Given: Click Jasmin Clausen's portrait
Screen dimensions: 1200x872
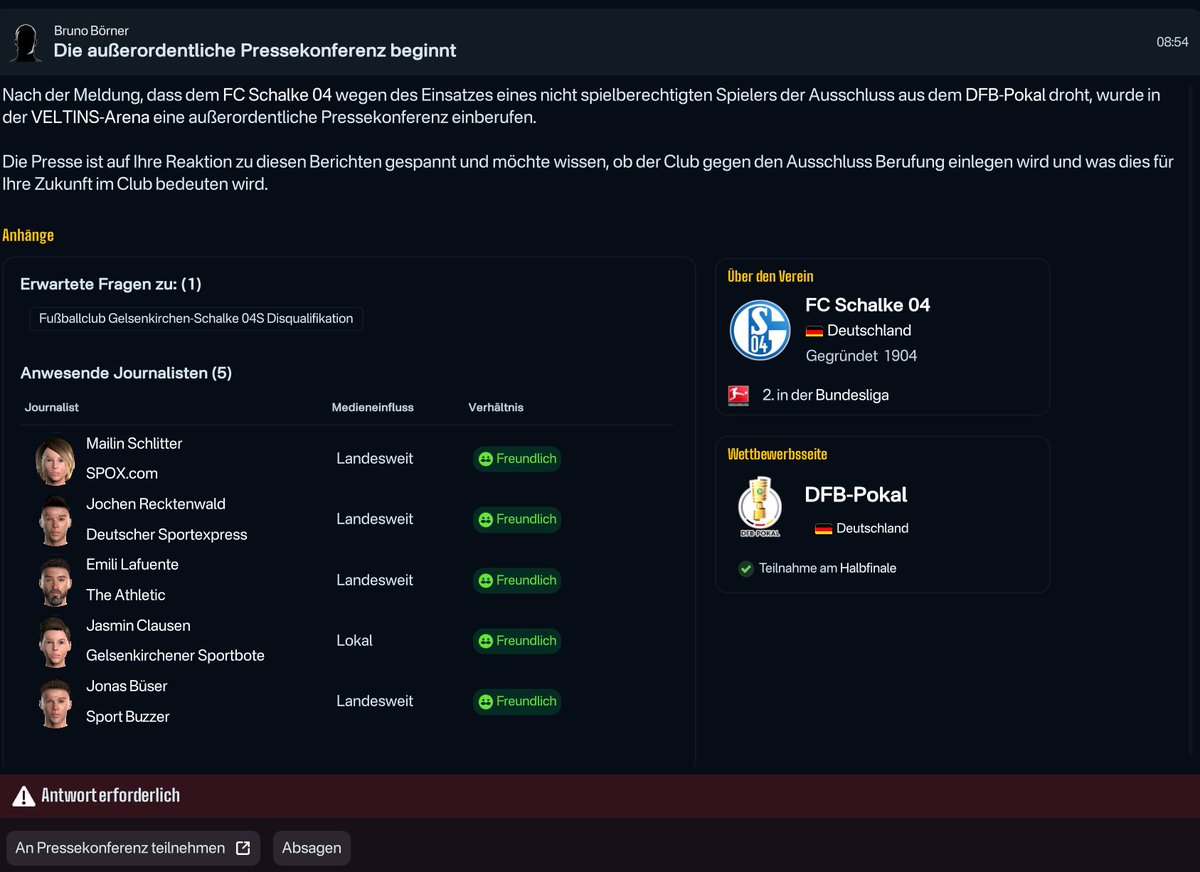Looking at the screenshot, I should (x=56, y=641).
